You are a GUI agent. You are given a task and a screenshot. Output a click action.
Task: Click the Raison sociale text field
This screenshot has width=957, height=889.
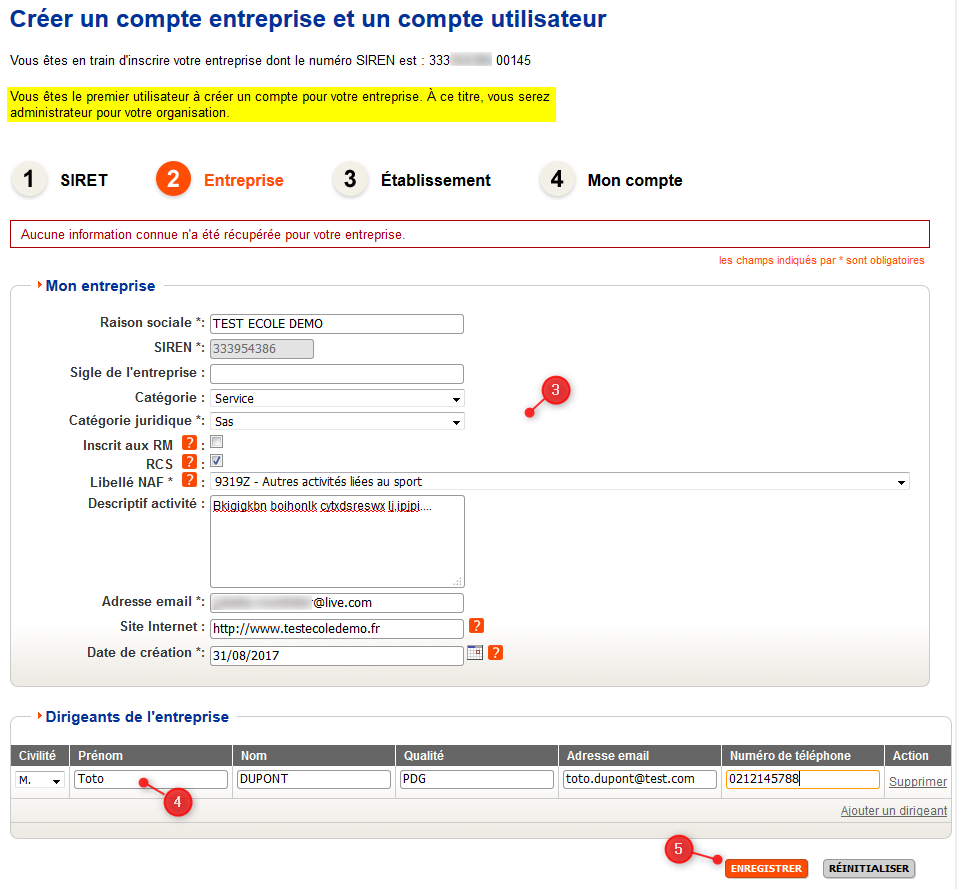337,323
